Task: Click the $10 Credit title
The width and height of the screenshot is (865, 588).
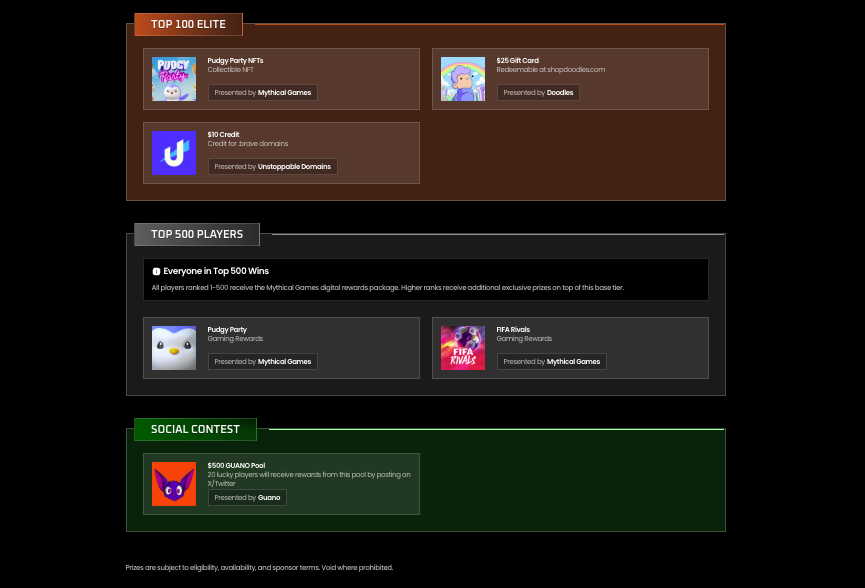Action: pyautogui.click(x=223, y=135)
